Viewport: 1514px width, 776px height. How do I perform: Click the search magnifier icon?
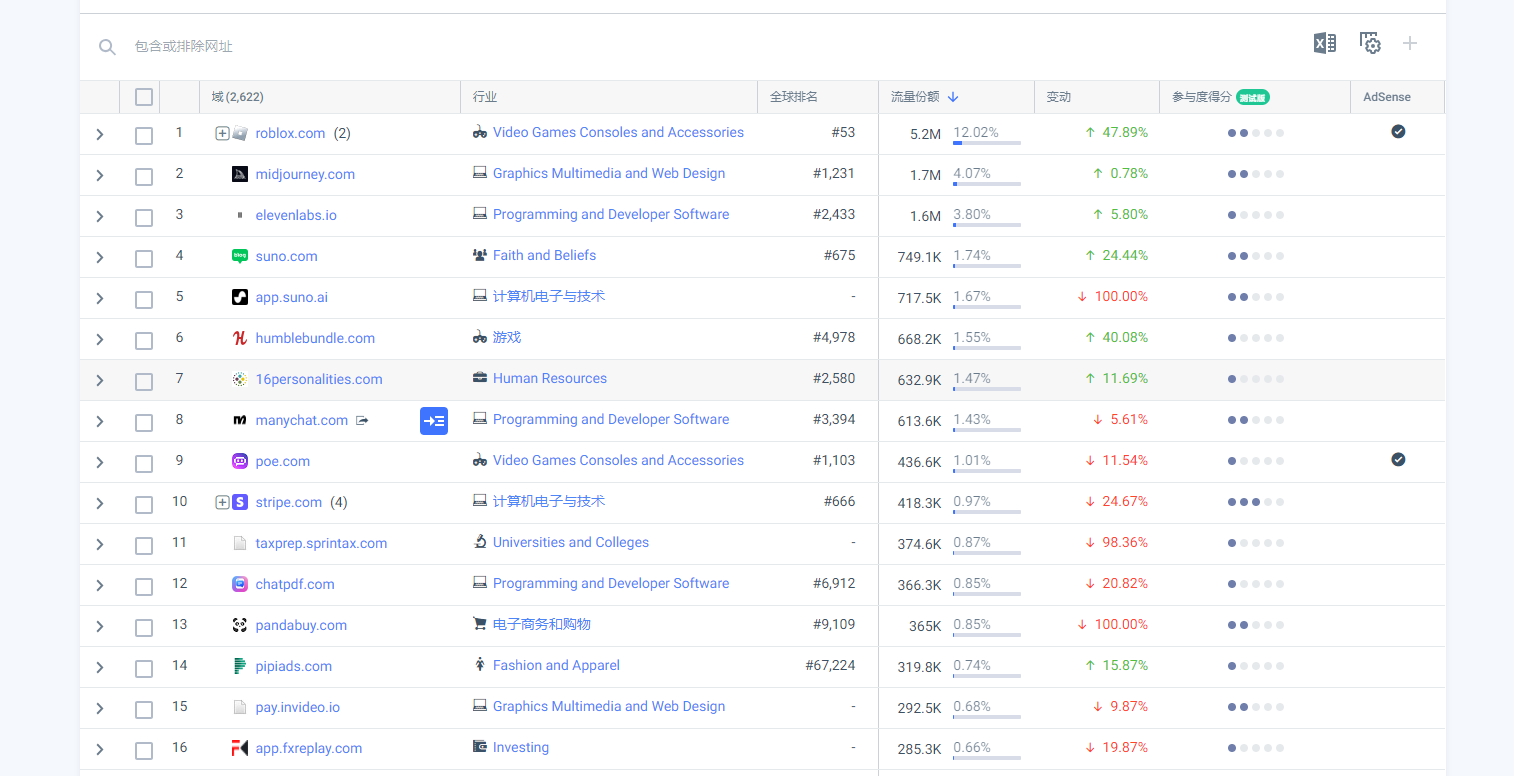click(107, 47)
